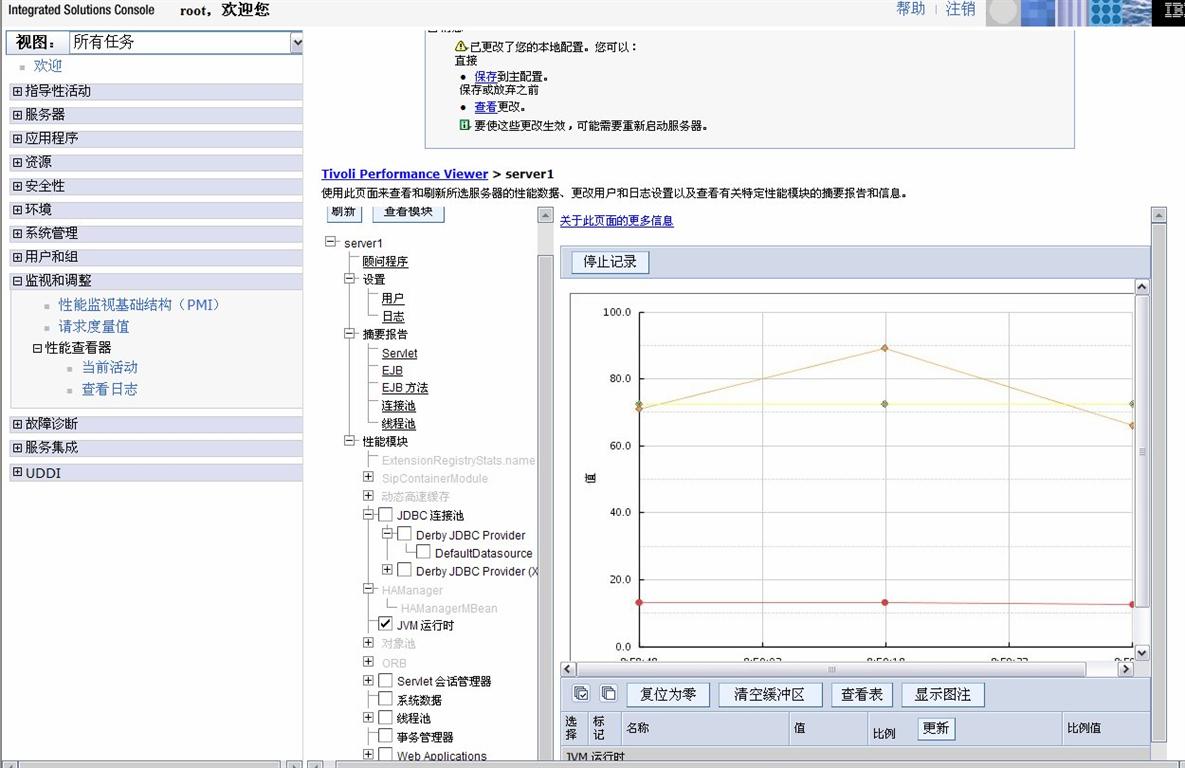The height and width of the screenshot is (768, 1185).
Task: Collapse the JDBC 连接池 tree node
Action: (x=368, y=515)
